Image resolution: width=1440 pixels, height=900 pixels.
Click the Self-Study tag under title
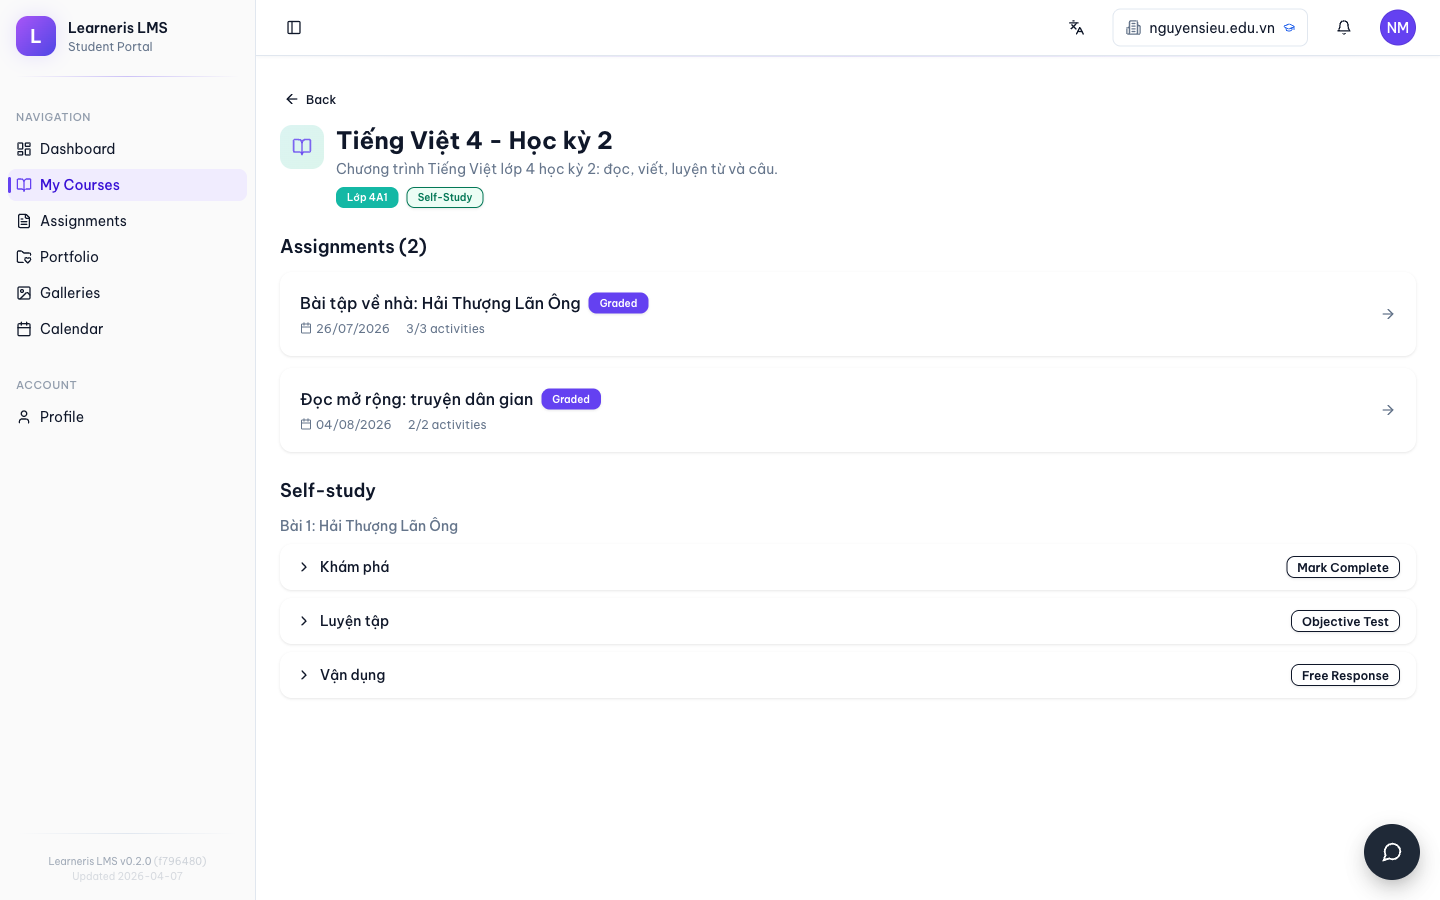[445, 197]
